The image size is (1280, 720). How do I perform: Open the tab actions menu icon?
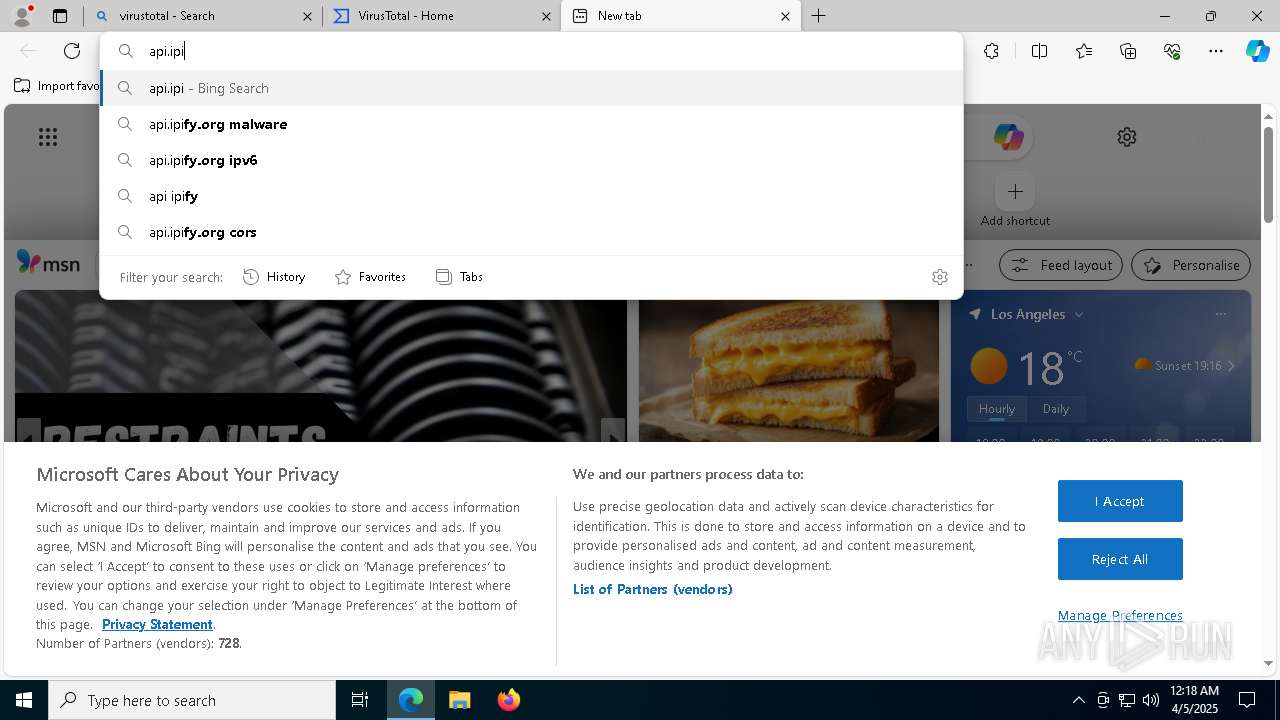click(x=60, y=16)
